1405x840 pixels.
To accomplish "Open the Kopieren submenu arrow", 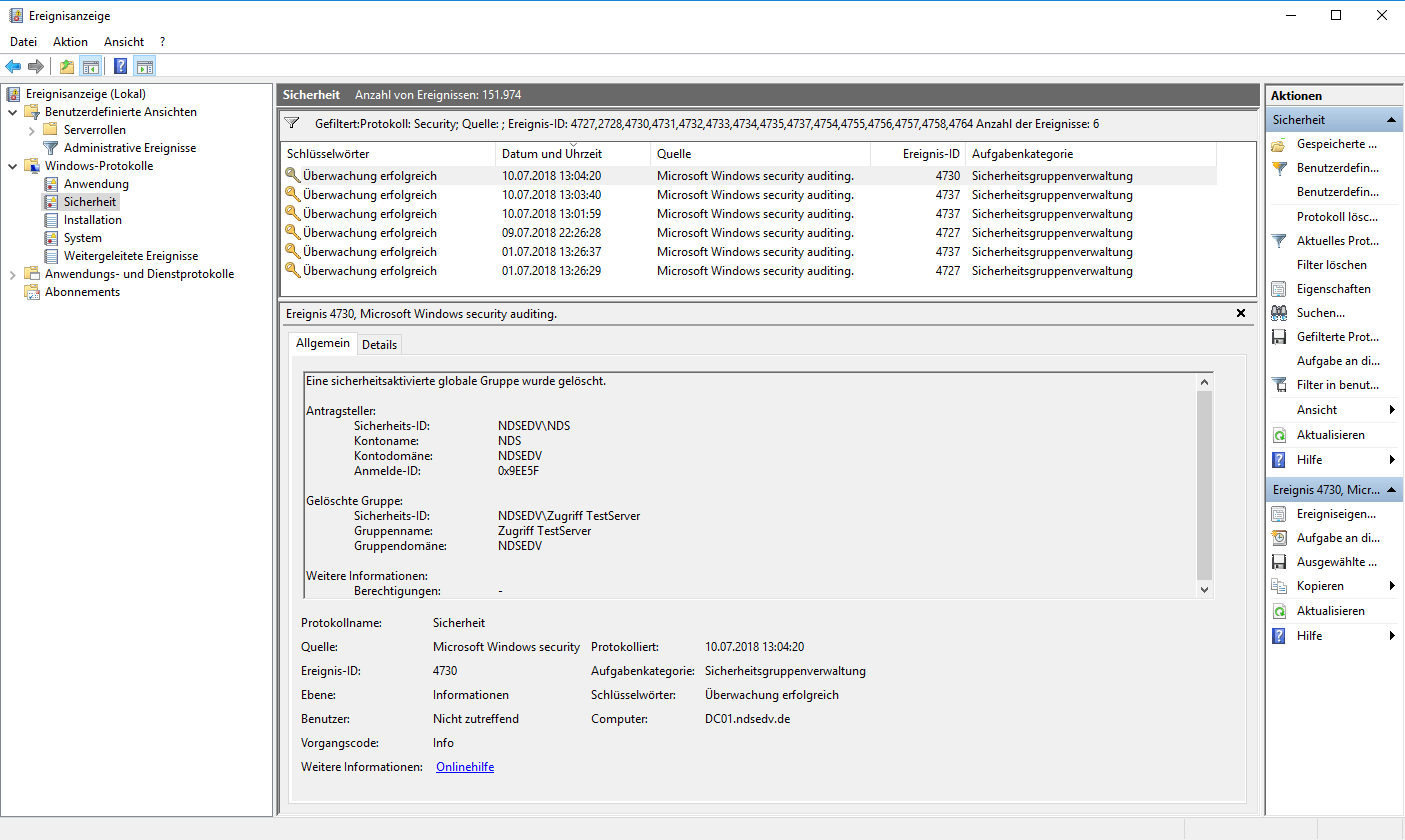I will 1392,586.
